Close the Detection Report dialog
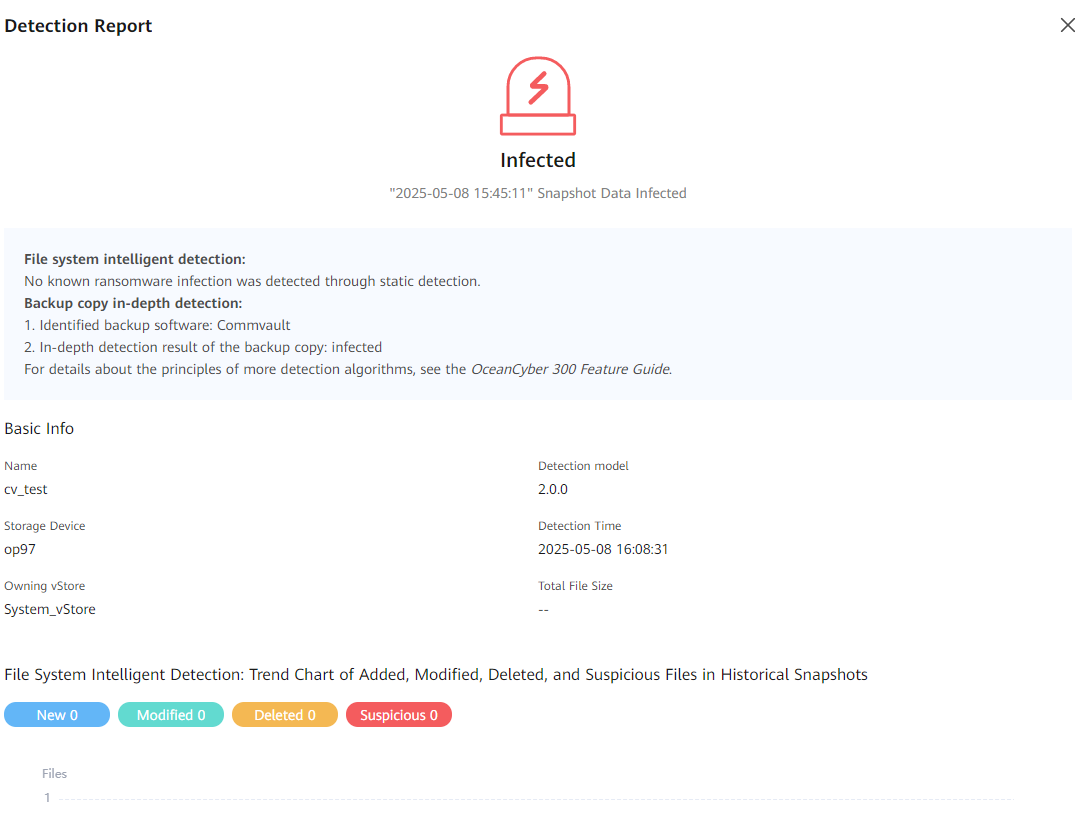The width and height of the screenshot is (1081, 817). 1067,26
